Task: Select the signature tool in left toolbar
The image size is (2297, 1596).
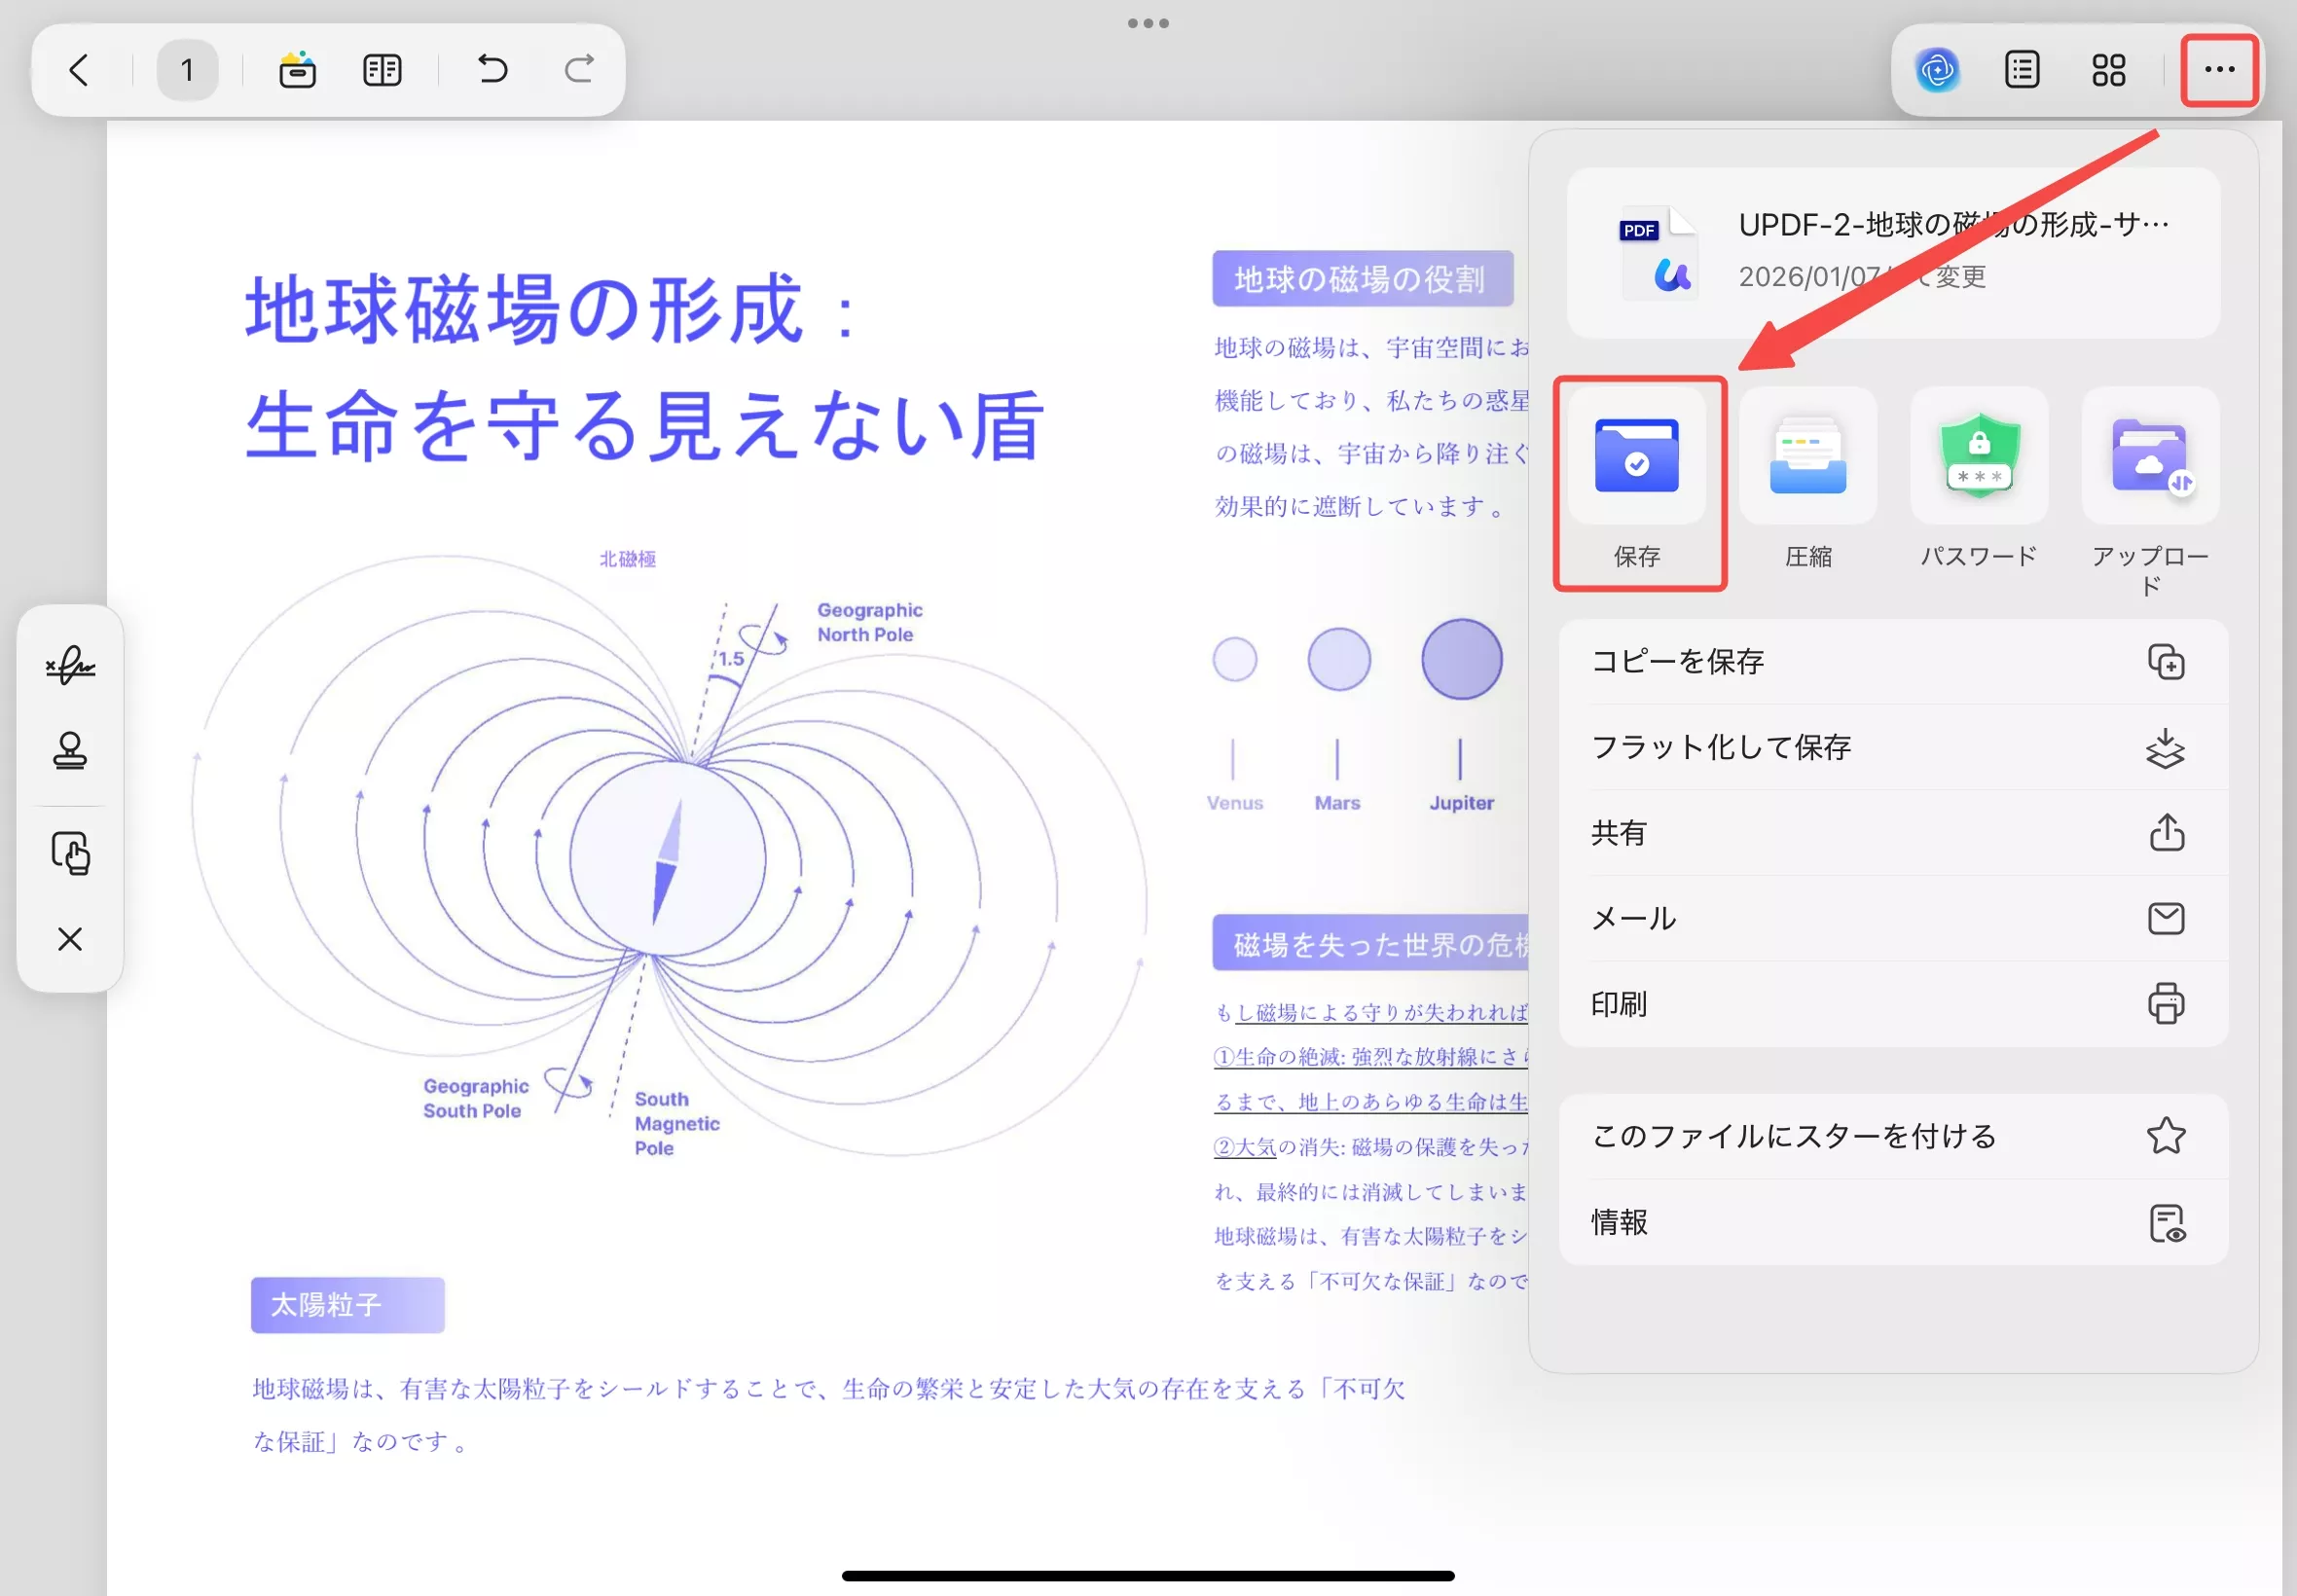Action: [70, 665]
